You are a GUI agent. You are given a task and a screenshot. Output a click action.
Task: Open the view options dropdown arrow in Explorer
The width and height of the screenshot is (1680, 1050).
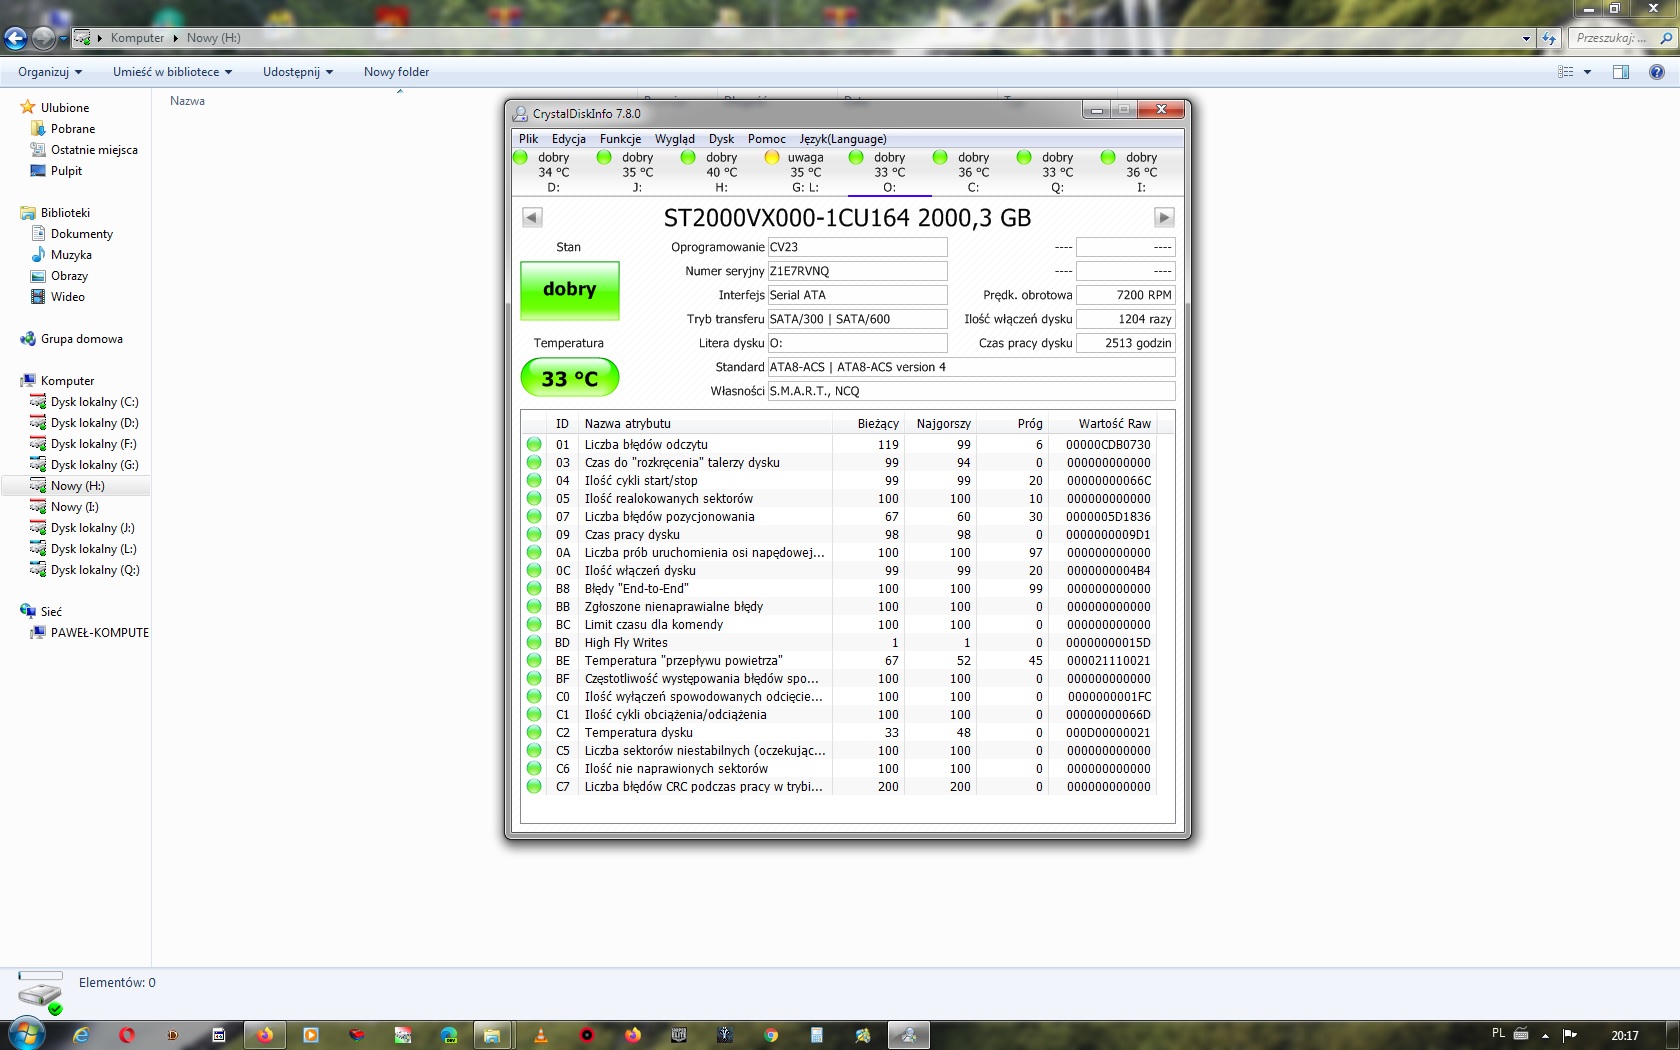[x=1587, y=72]
